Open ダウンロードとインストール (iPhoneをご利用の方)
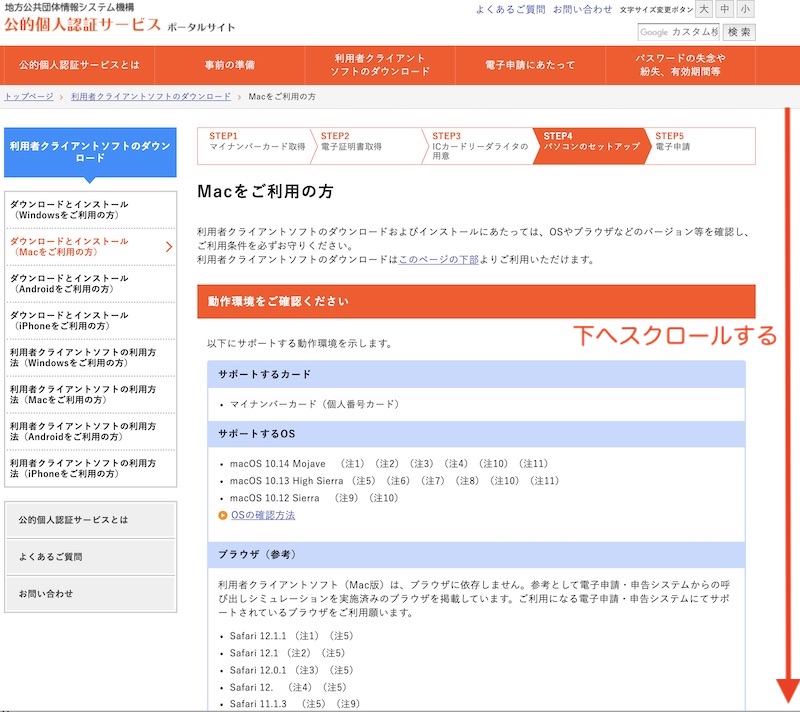 [90, 321]
